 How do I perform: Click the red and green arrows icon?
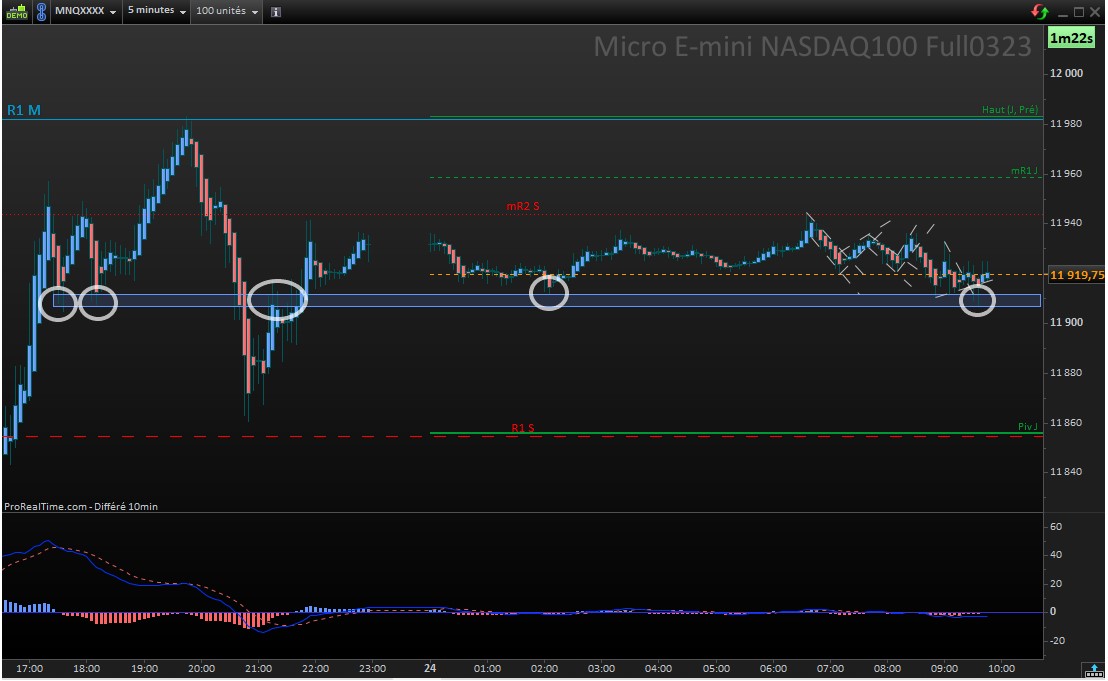click(x=1039, y=11)
